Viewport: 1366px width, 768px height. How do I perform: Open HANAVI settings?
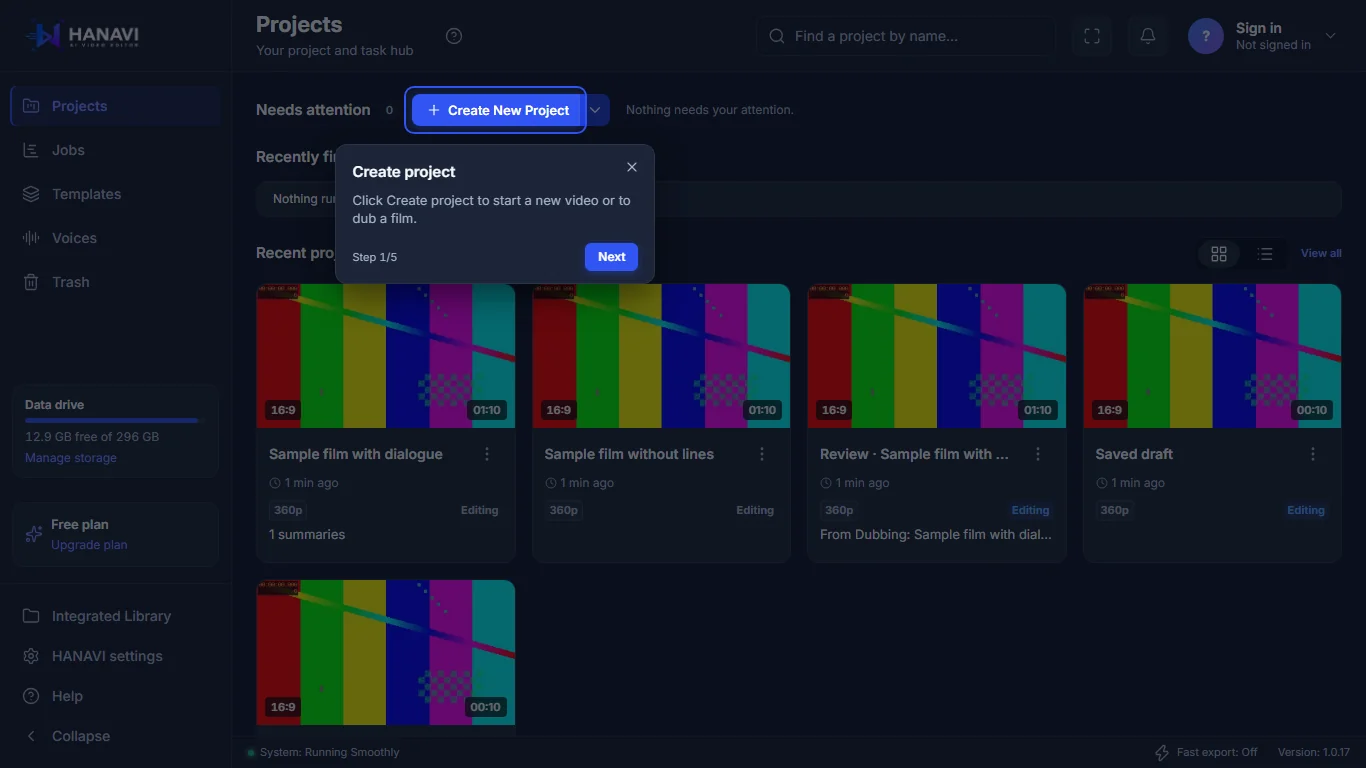tap(116, 656)
